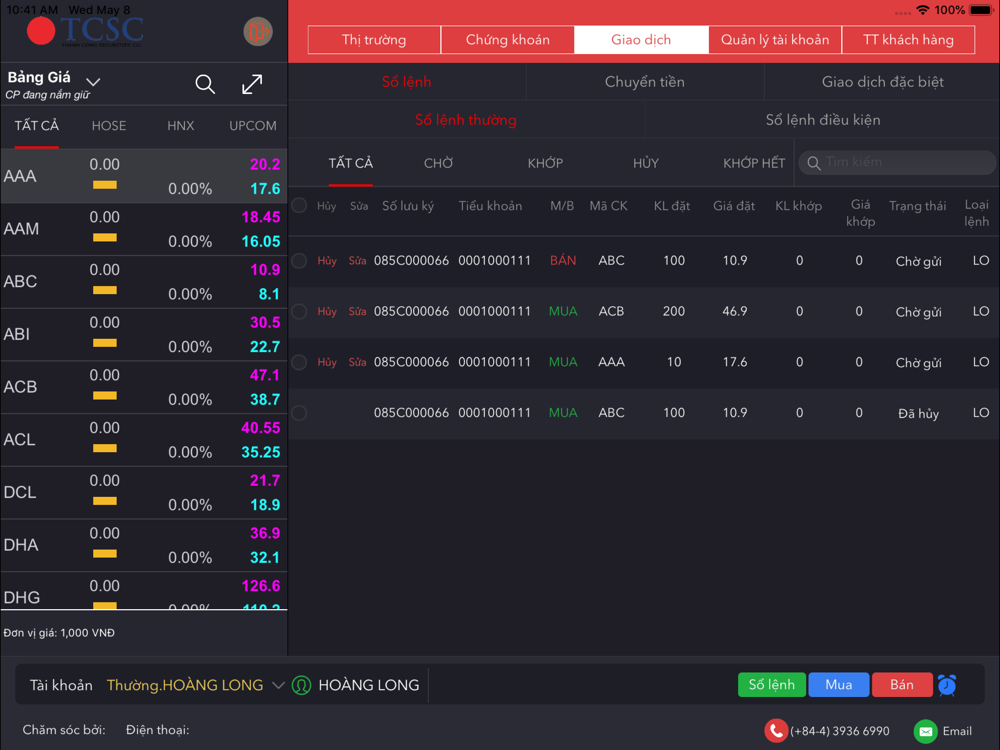Image resolution: width=1000 pixels, height=750 pixels.
Task: Click the green user avatar icon near HOÀNG LONG
Action: pyautogui.click(x=301, y=685)
